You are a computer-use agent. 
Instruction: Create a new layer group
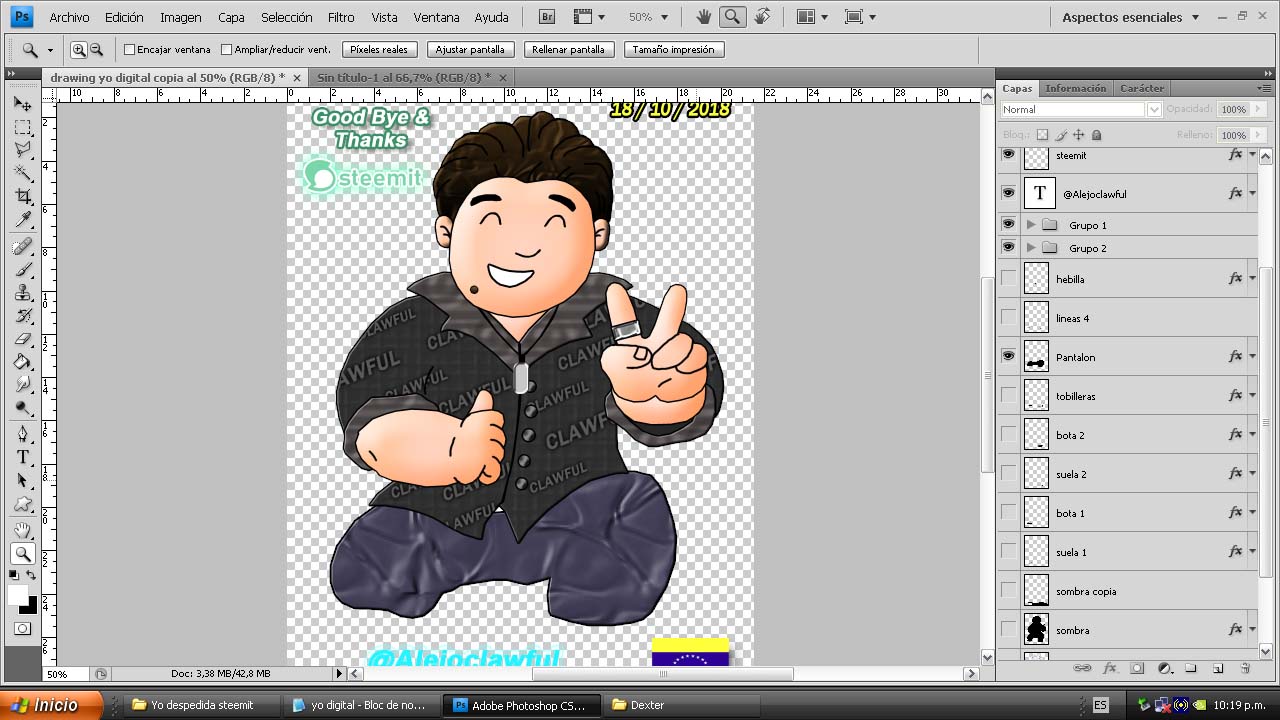click(1191, 668)
